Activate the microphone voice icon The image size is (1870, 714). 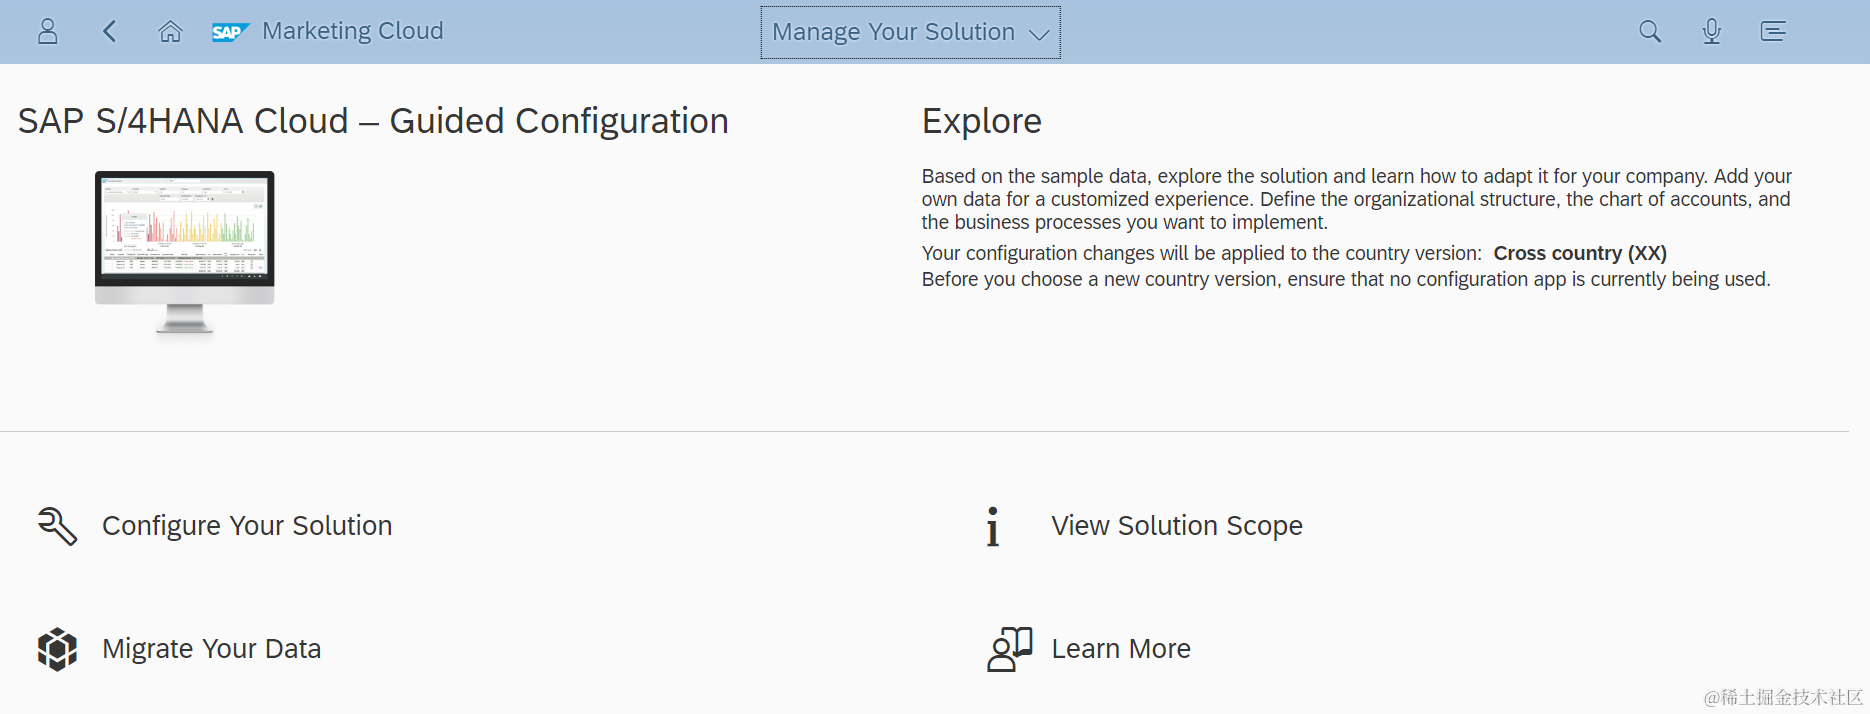click(x=1712, y=32)
